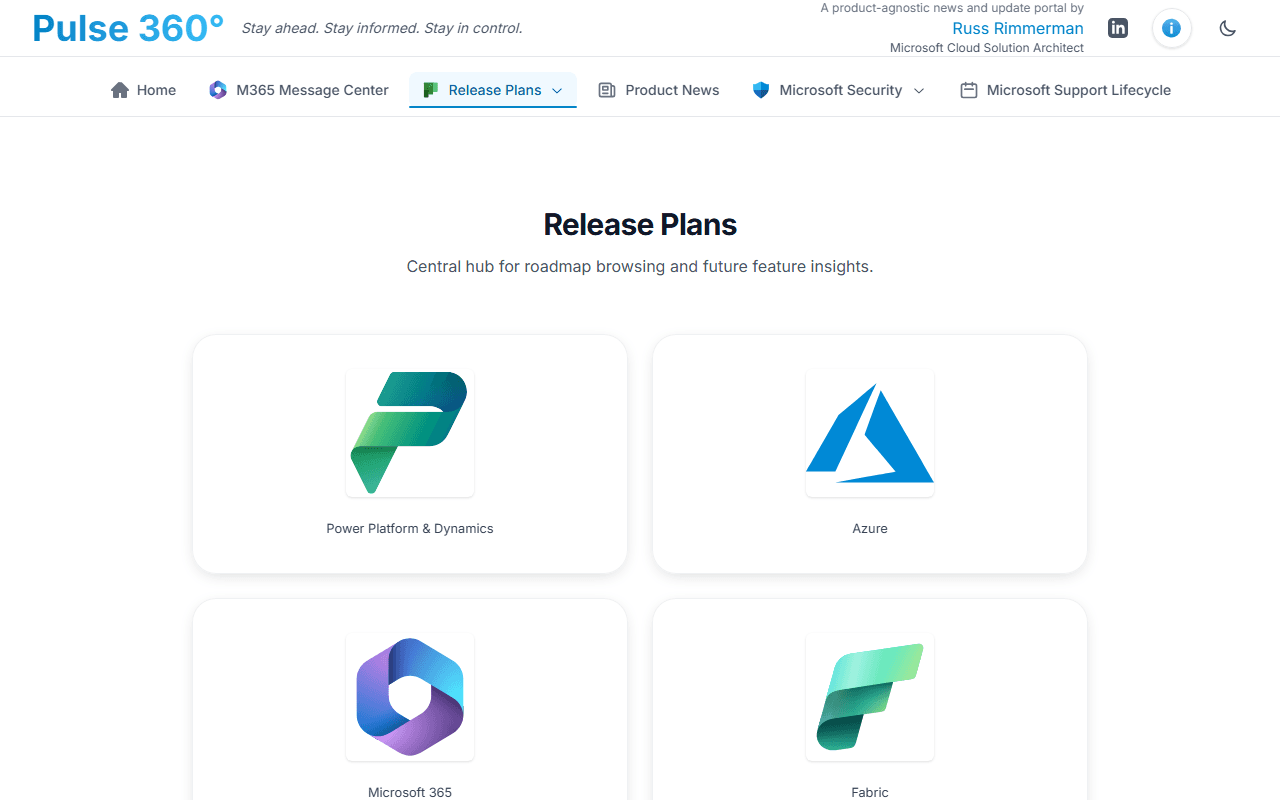1280x800 pixels.
Task: Open Microsoft Support Lifecycle tab
Action: coord(1065,90)
